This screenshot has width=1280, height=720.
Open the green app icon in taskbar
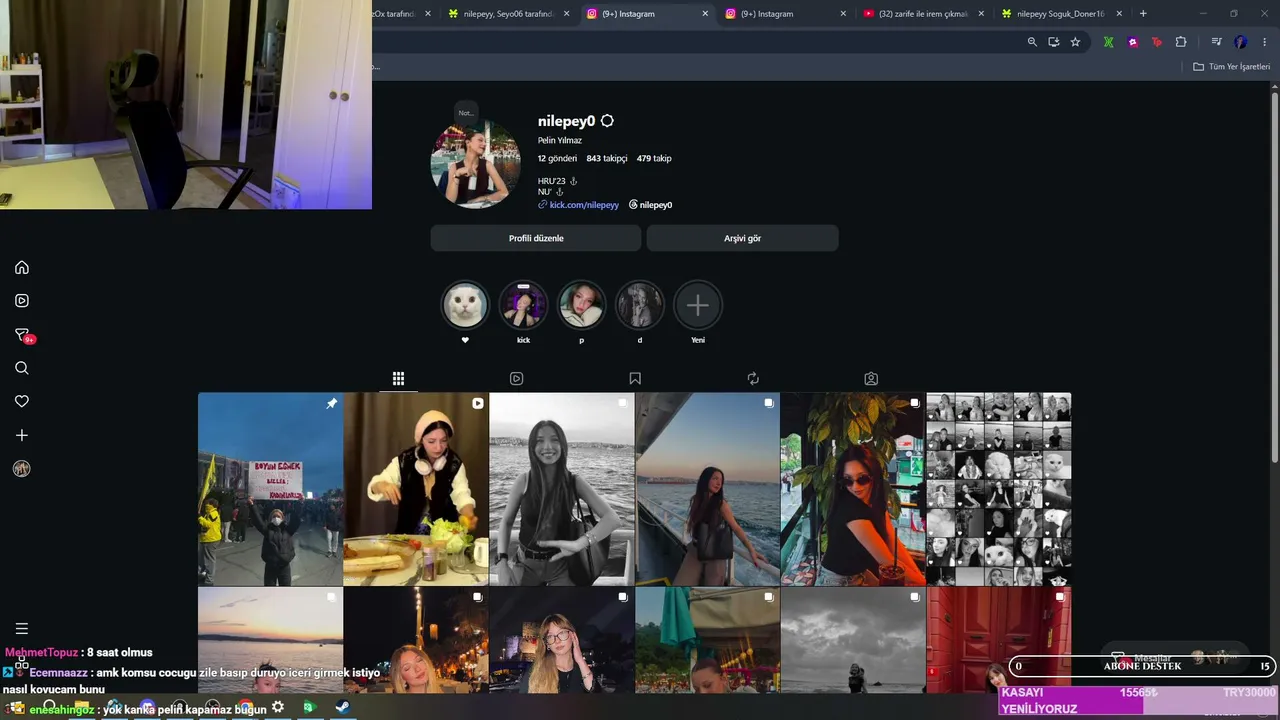click(x=308, y=707)
